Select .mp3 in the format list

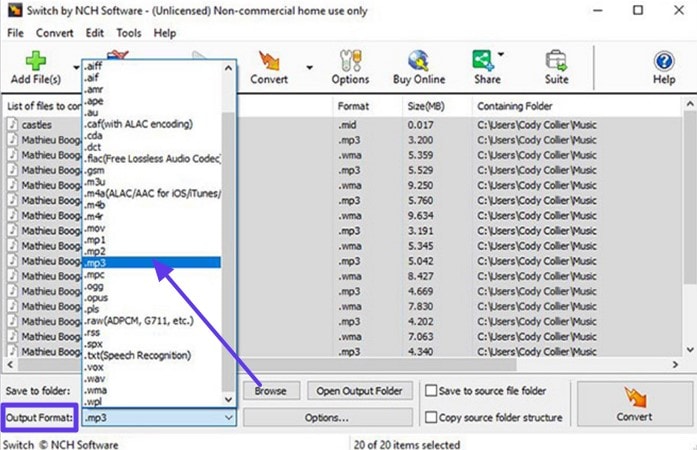152,263
